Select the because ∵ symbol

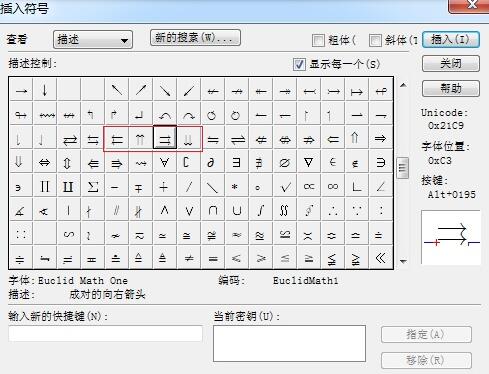pos(357,210)
